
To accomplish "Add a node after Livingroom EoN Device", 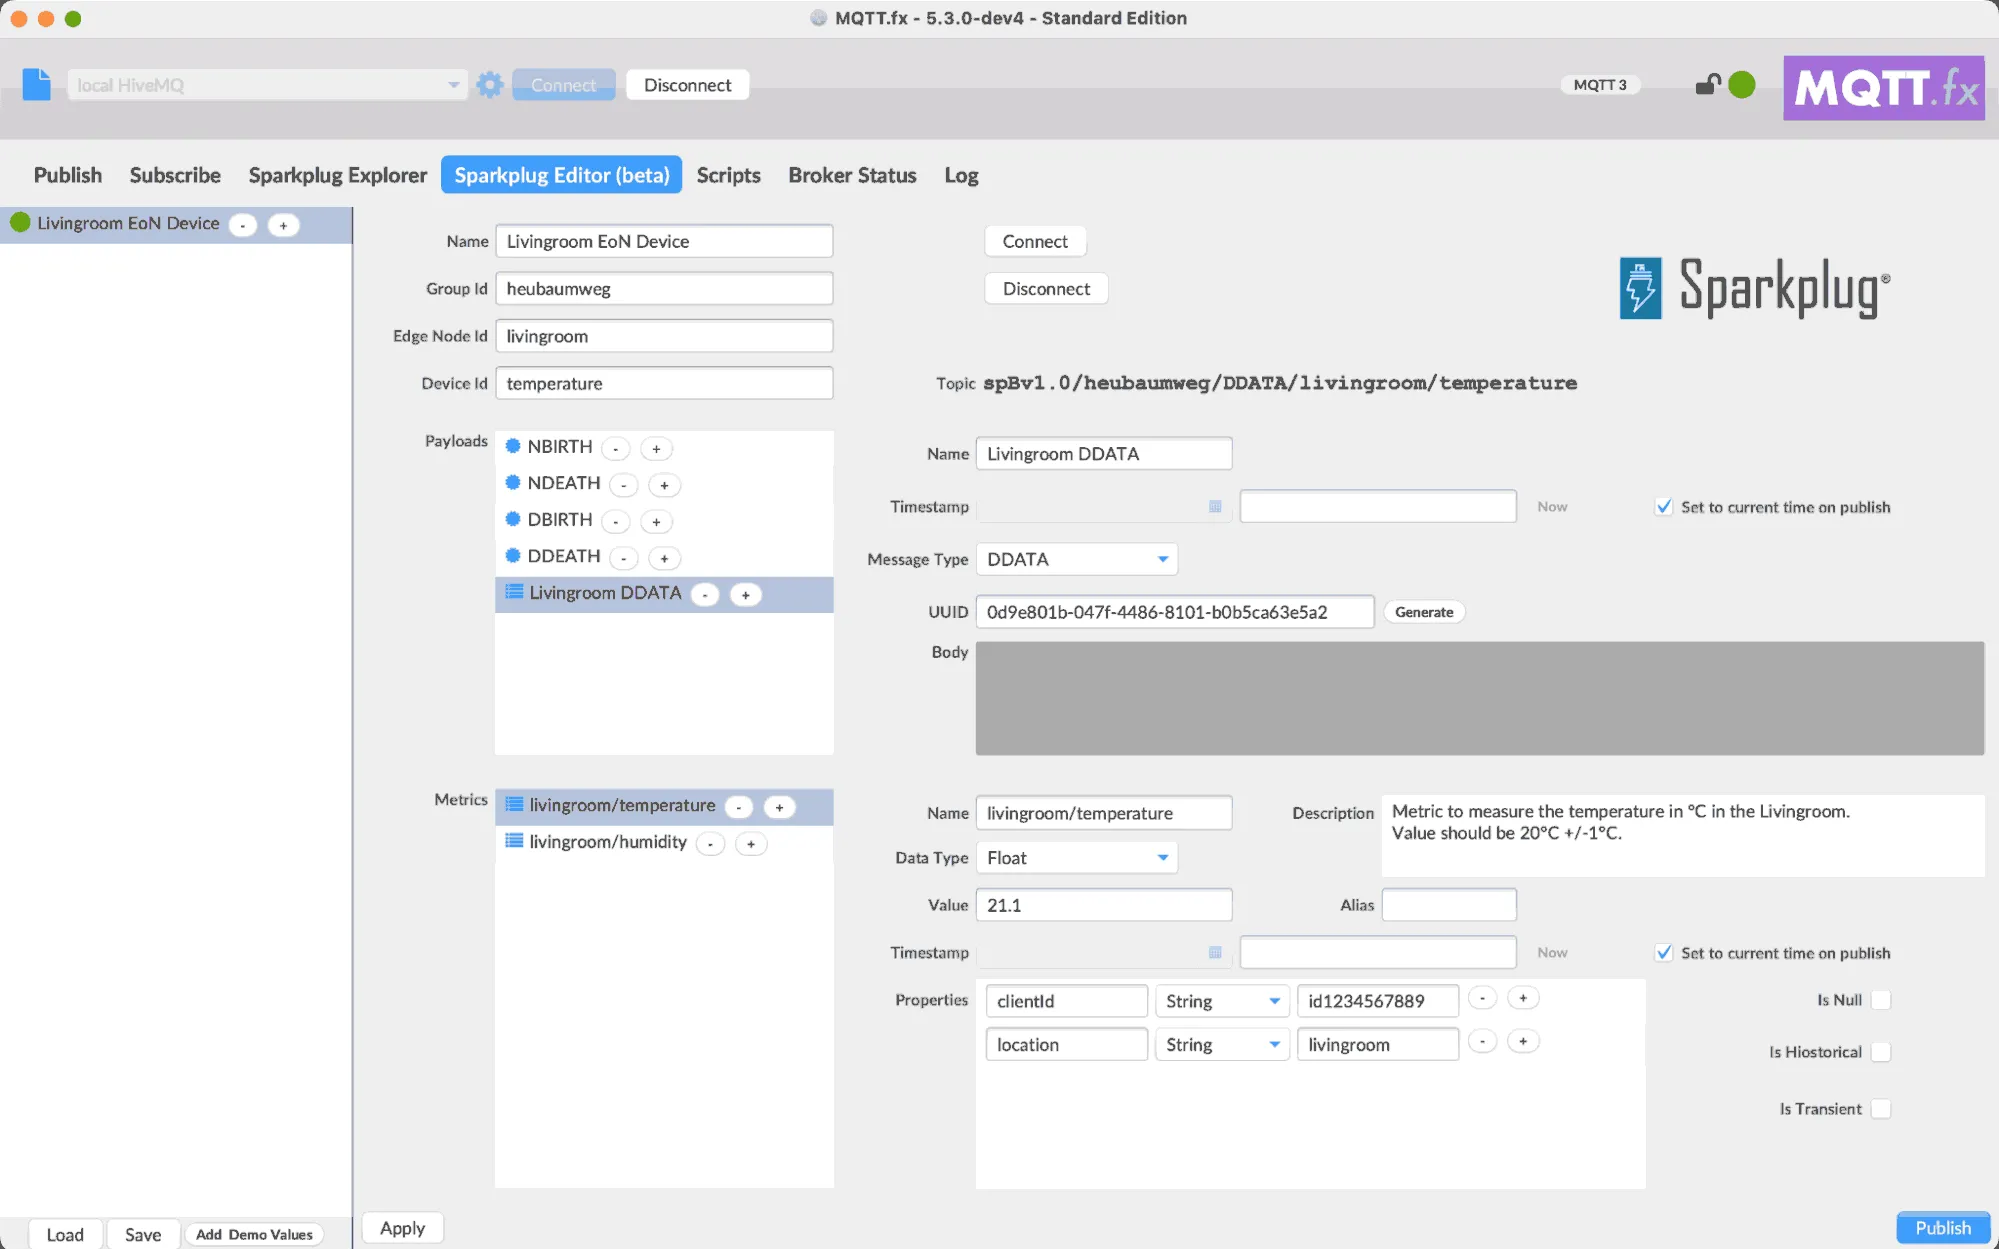I will (x=283, y=225).
